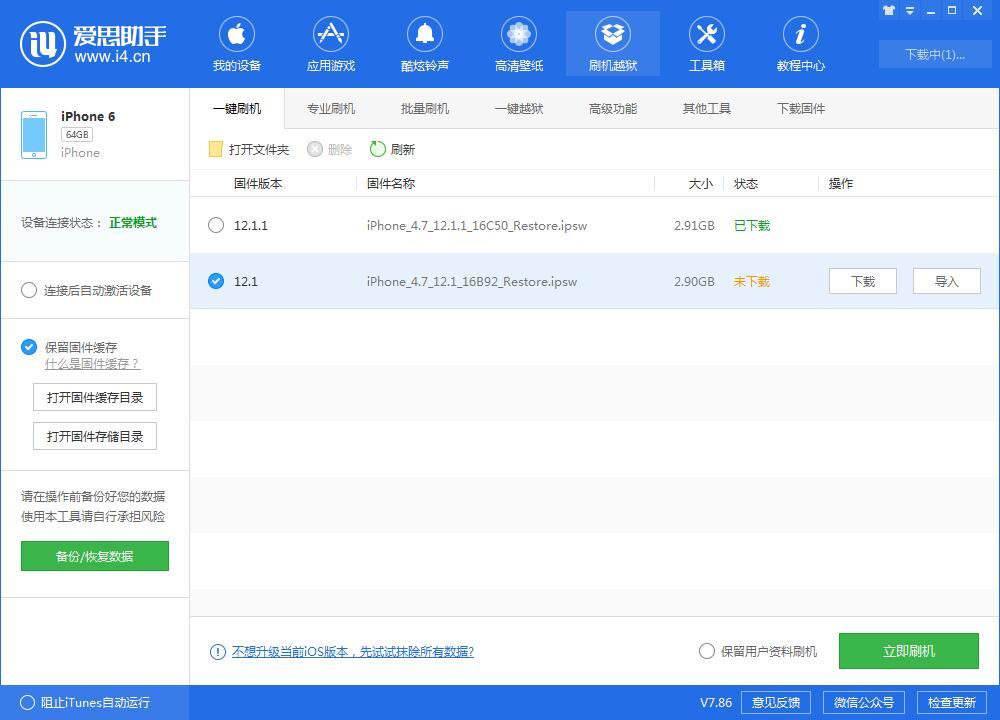
Task: Open 下载中(1)... downloads button
Action: (x=935, y=54)
